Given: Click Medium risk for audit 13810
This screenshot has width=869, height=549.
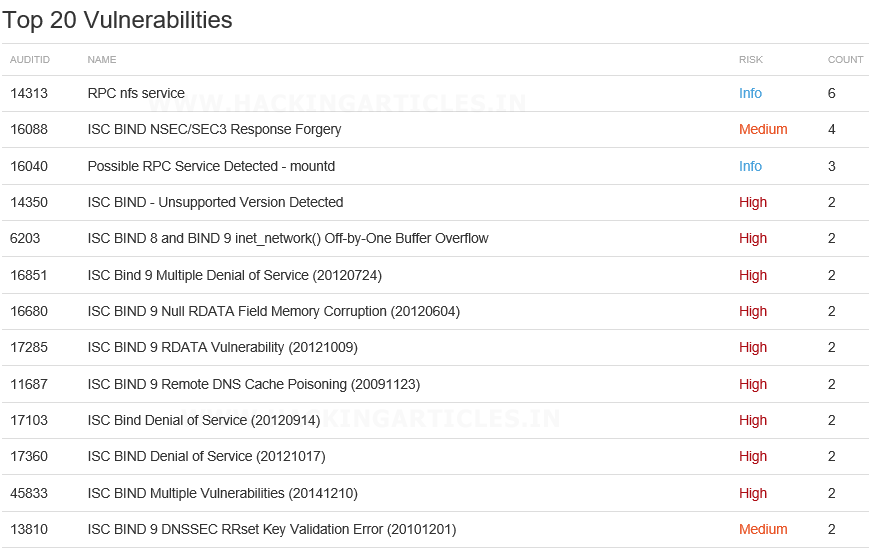Looking at the screenshot, I should [x=763, y=530].
